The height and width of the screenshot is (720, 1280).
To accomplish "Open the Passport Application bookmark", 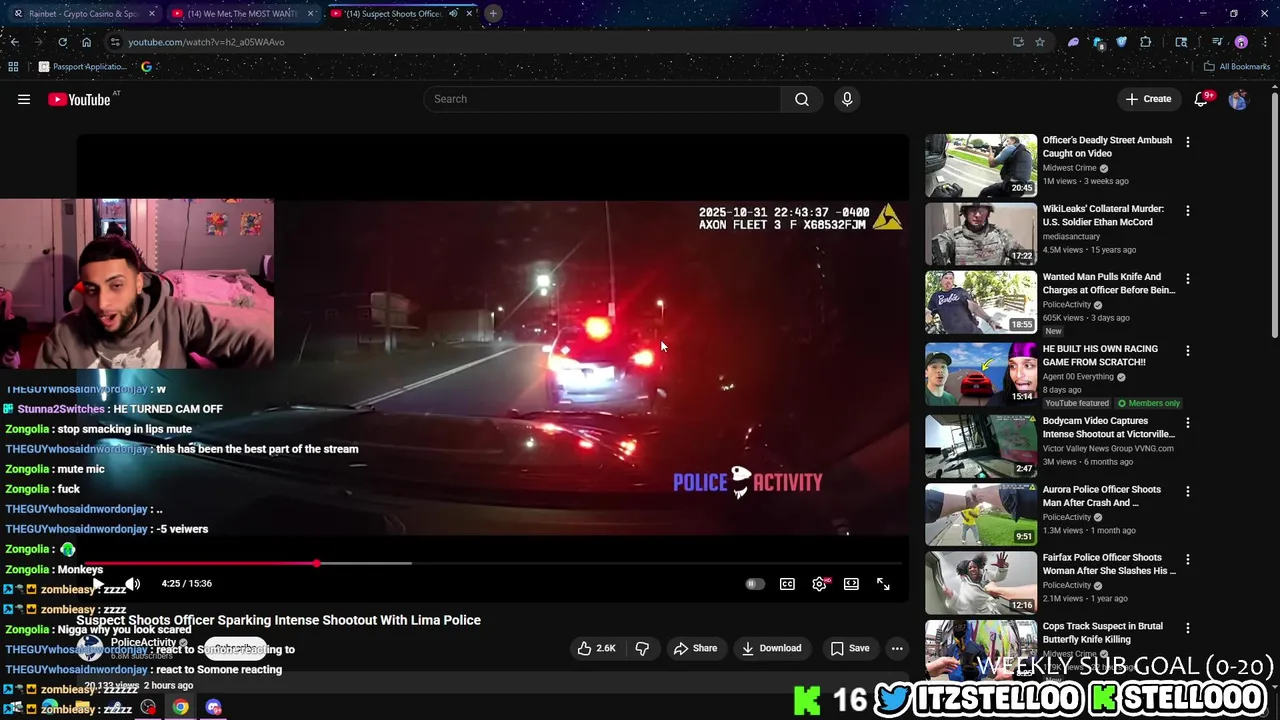I will [83, 67].
